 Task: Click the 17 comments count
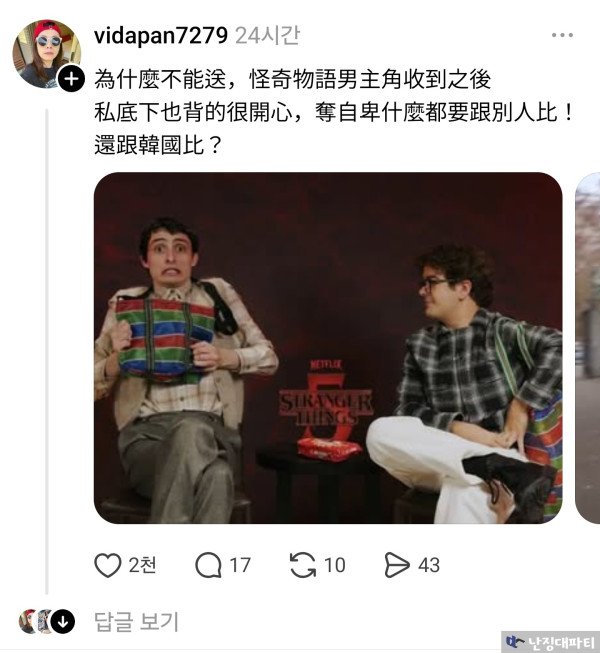pyautogui.click(x=240, y=566)
